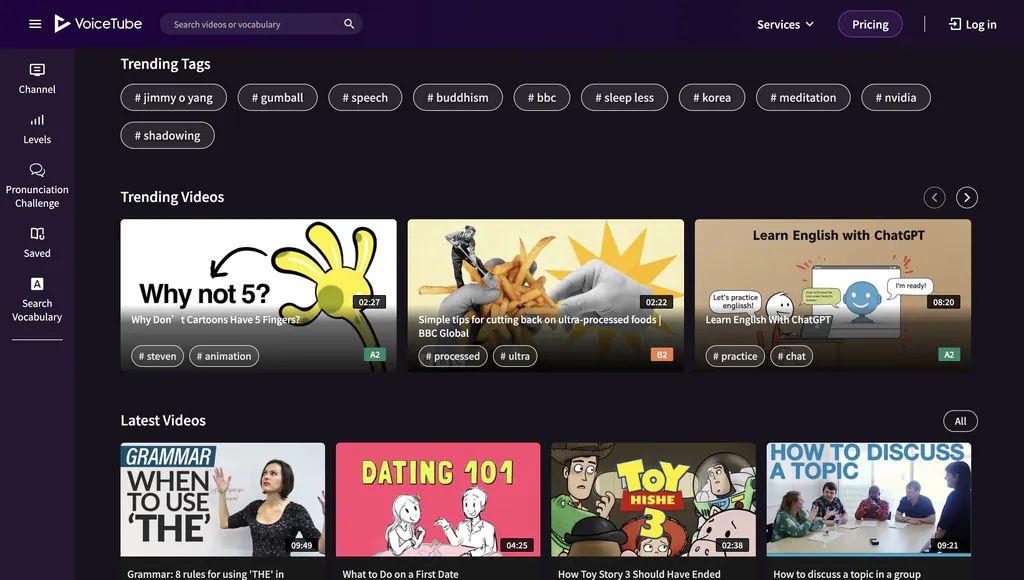The height and width of the screenshot is (580, 1024).
Task: Open Saved items in sidebar
Action: point(37,242)
